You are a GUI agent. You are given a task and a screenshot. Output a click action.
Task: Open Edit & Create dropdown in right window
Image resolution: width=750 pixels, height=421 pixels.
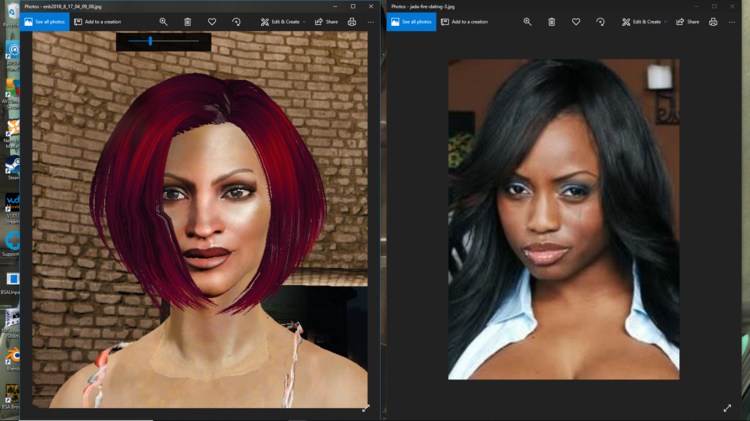point(645,22)
